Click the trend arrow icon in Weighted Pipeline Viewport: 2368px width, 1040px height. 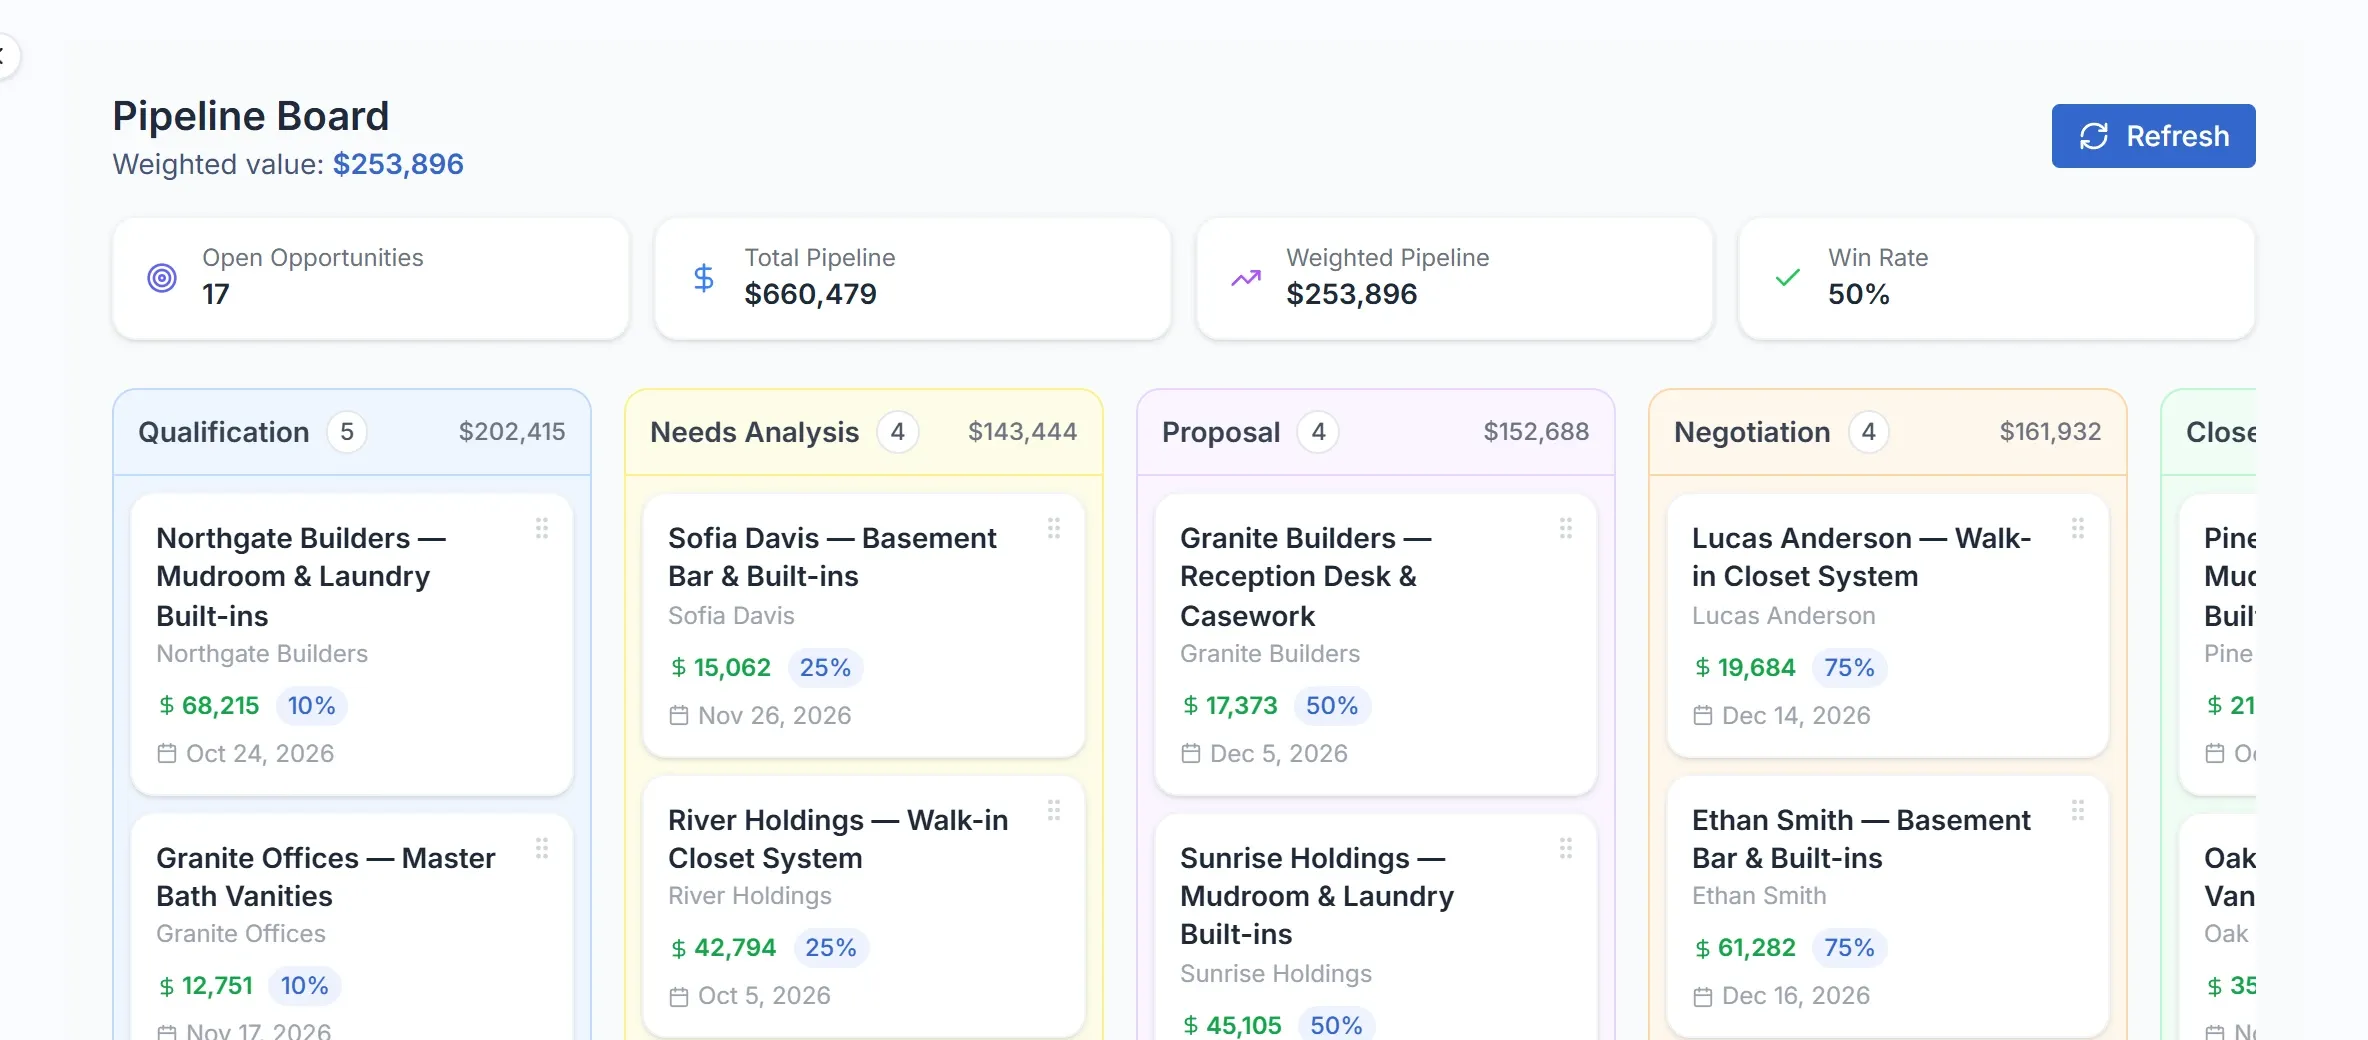[x=1246, y=277]
